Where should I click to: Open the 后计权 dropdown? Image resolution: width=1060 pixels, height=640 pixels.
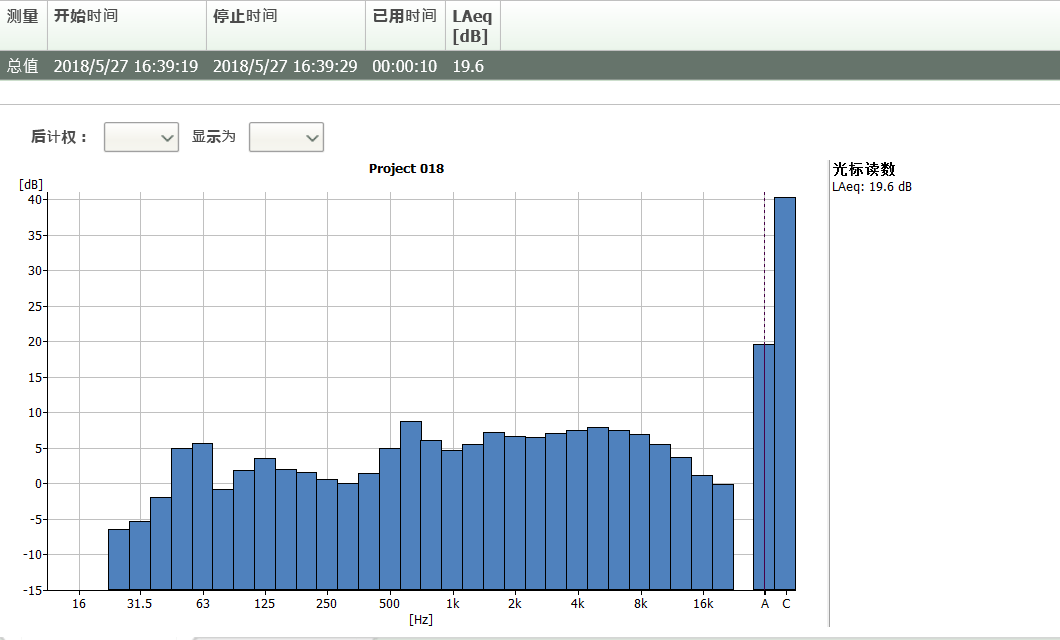(x=141, y=138)
